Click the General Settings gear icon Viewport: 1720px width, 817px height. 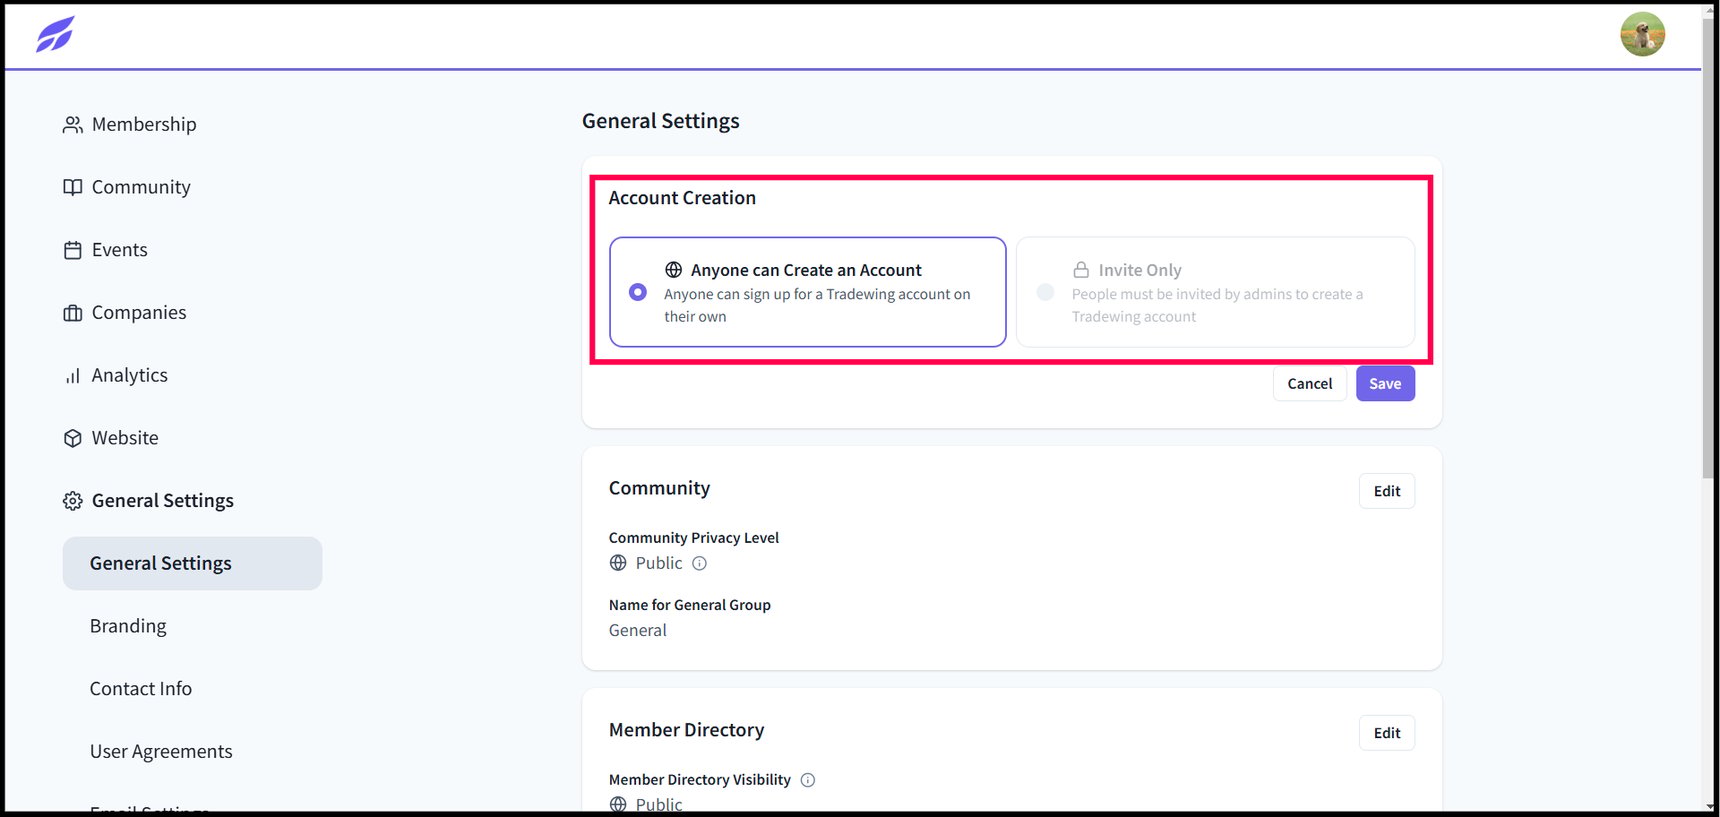tap(73, 501)
